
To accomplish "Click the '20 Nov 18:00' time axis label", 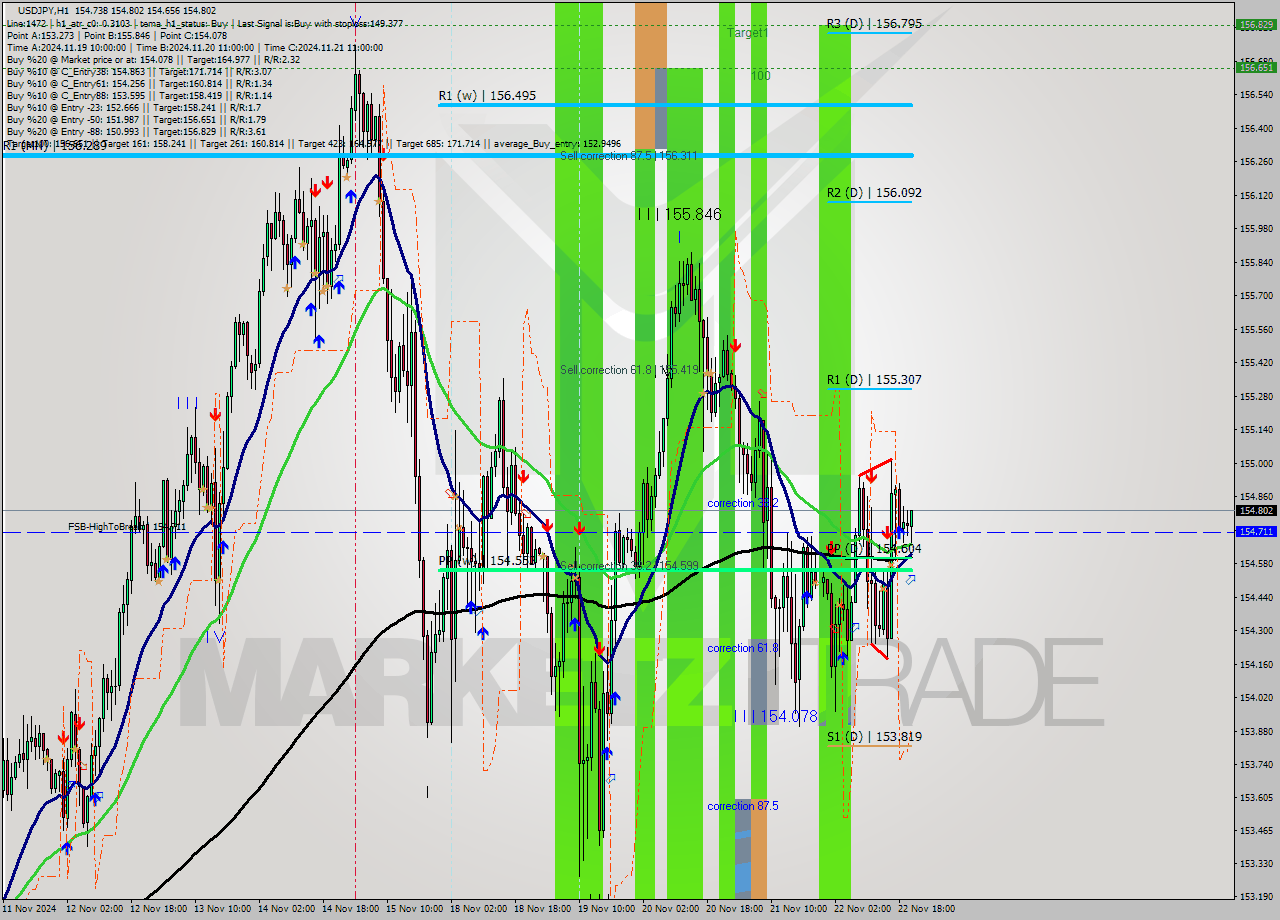I will [x=734, y=909].
